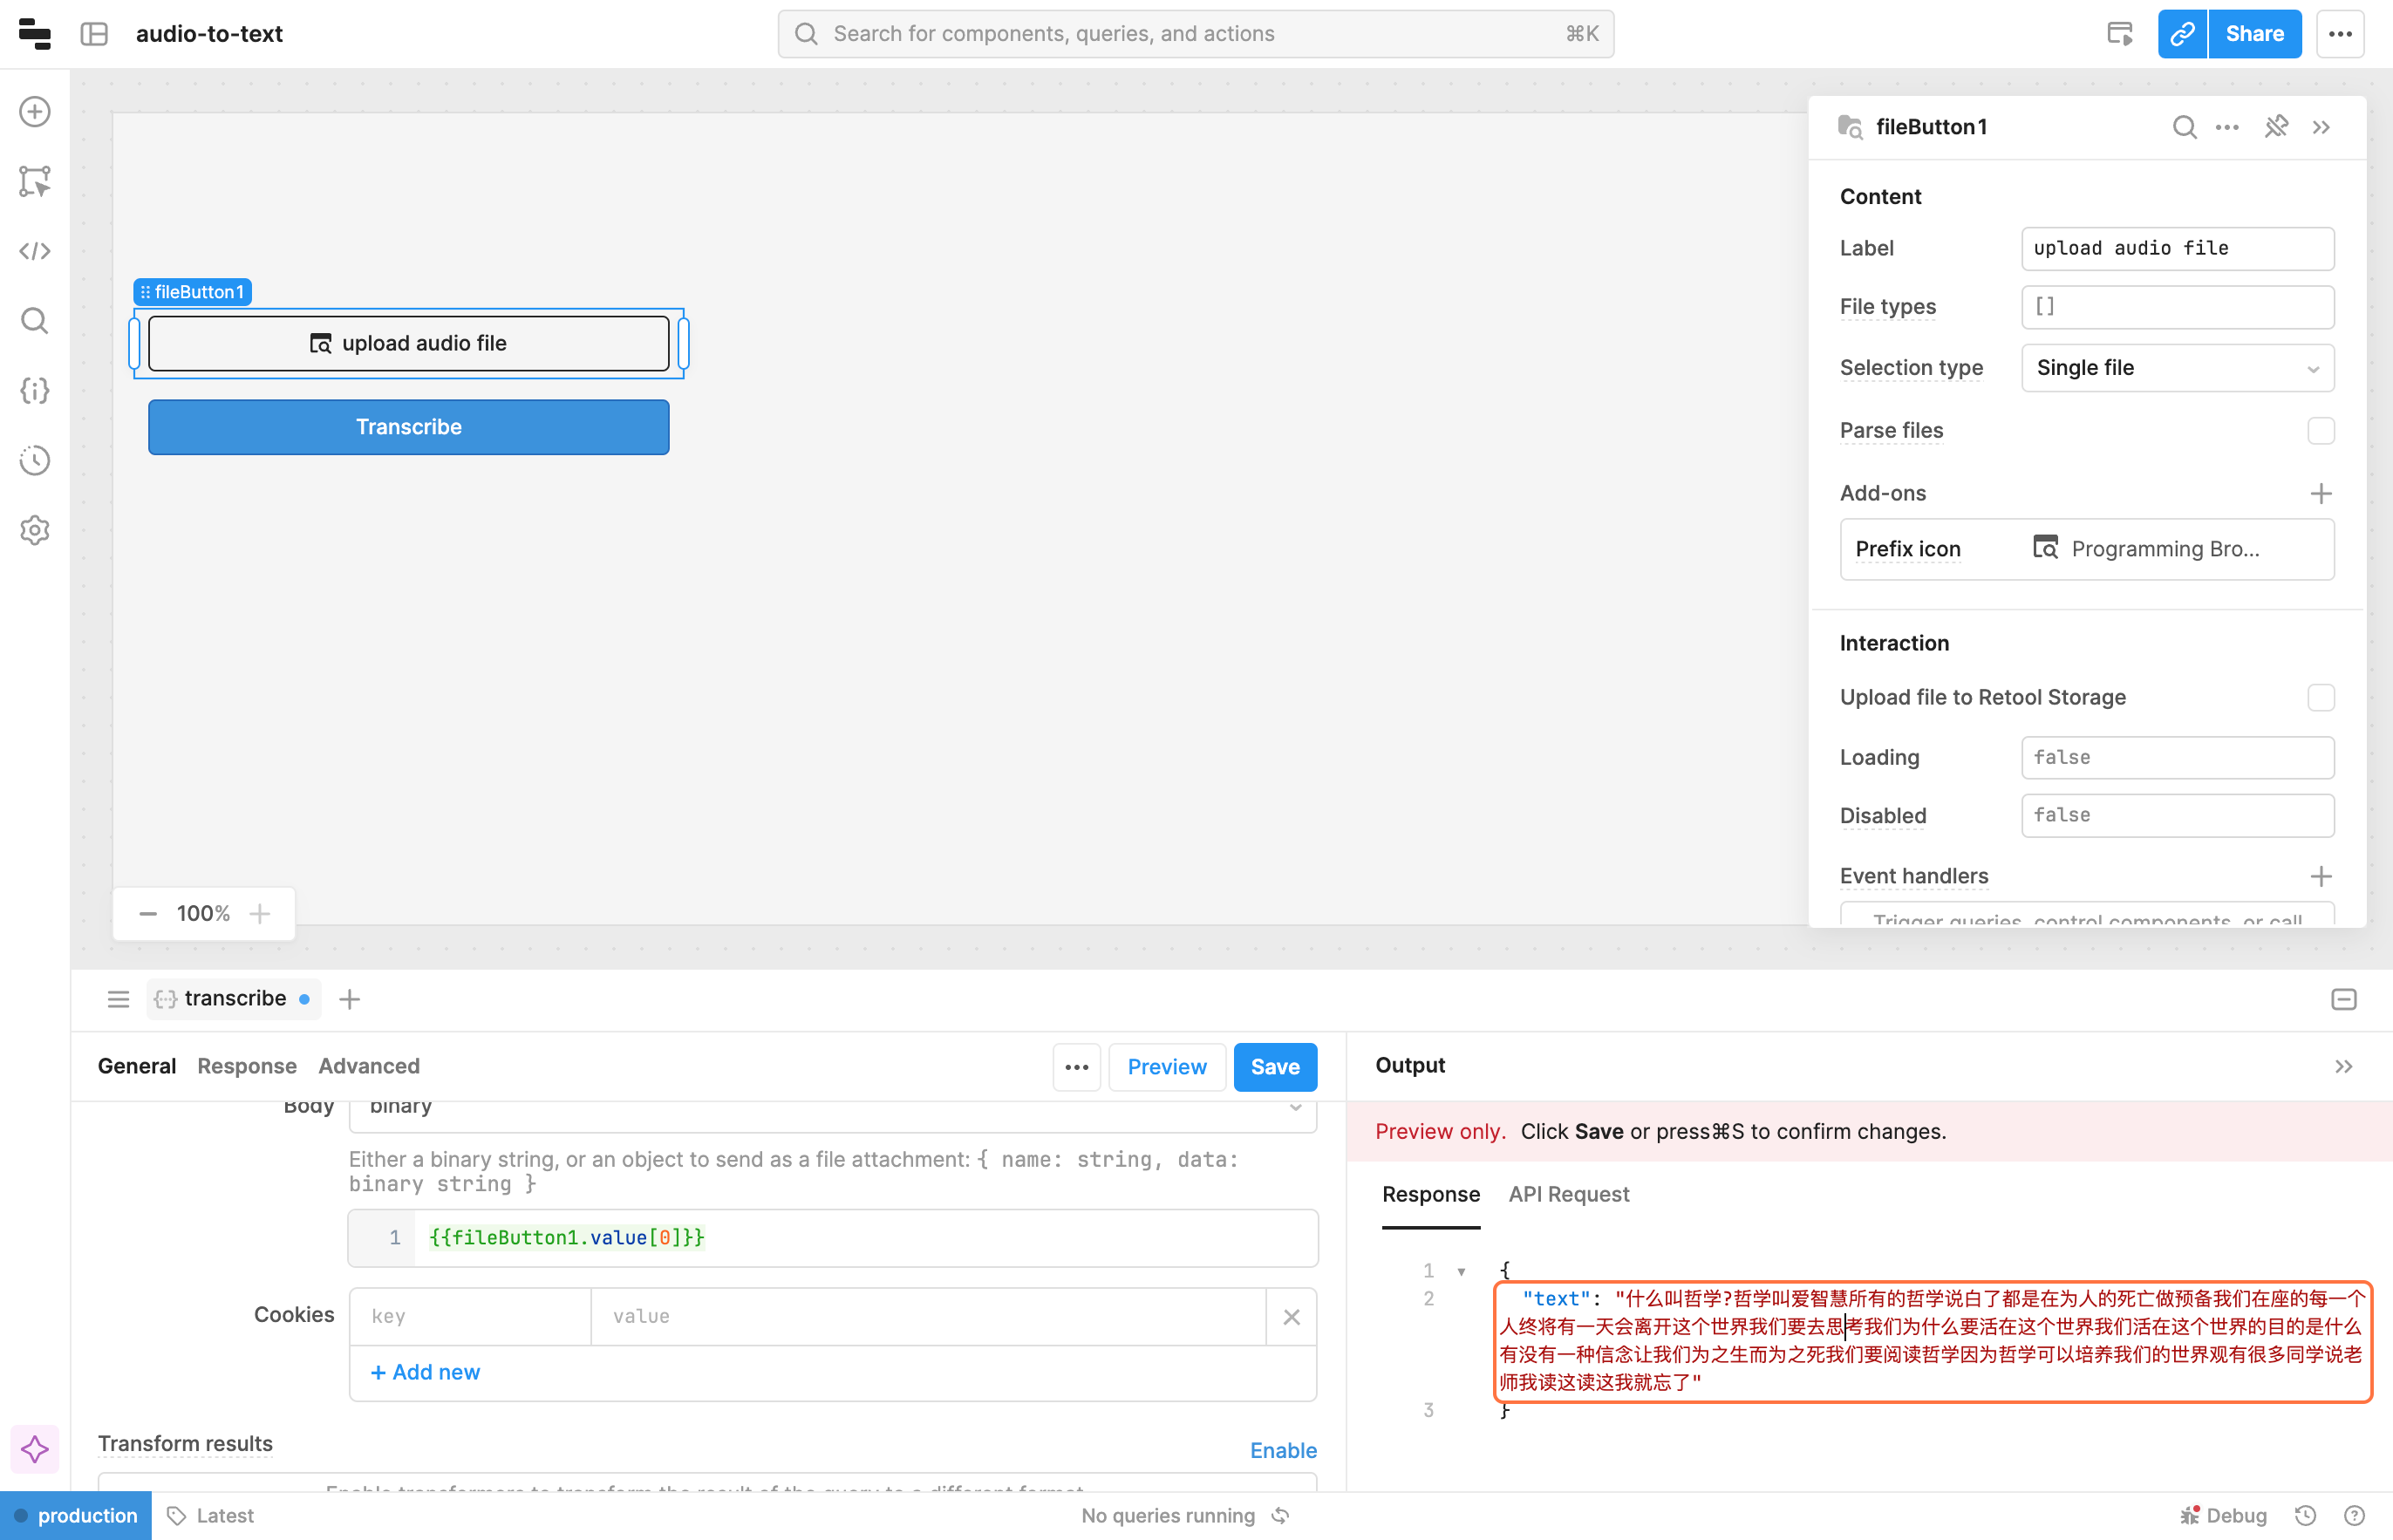Click the copy link icon beside Share

(x=2182, y=34)
